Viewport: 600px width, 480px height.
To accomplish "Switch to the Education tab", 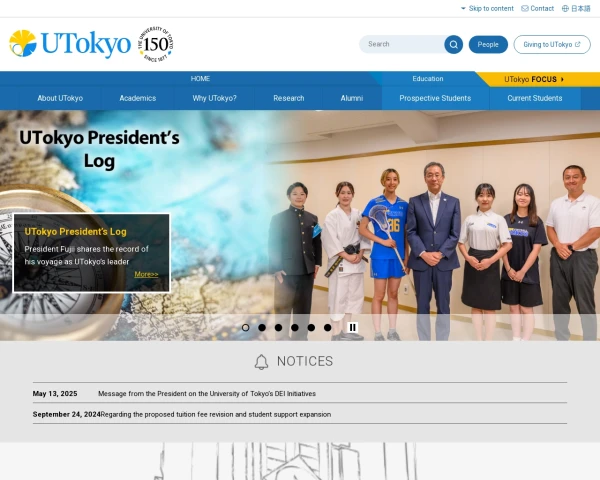I will pos(428,78).
